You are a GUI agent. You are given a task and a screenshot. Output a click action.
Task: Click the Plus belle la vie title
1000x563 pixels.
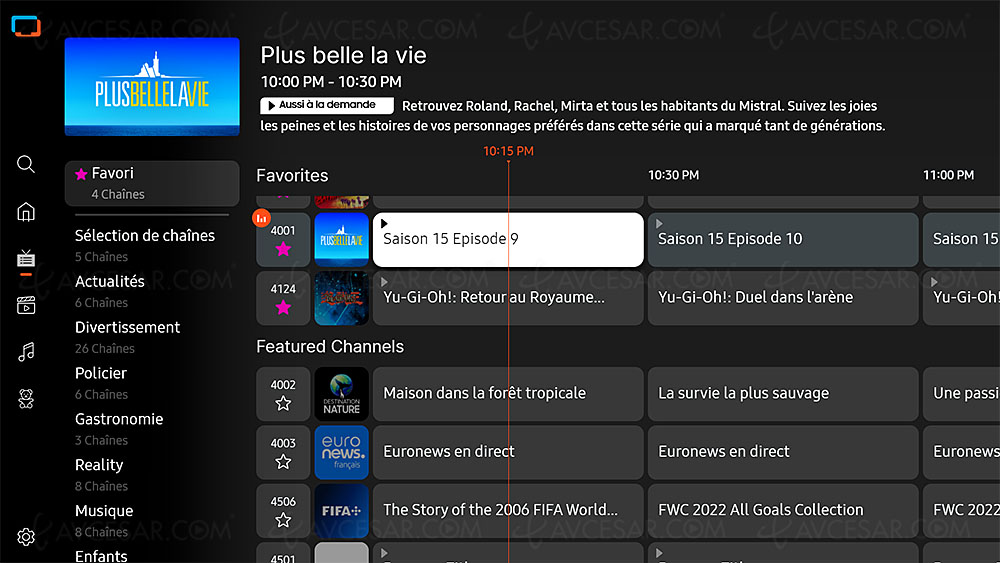pos(343,56)
